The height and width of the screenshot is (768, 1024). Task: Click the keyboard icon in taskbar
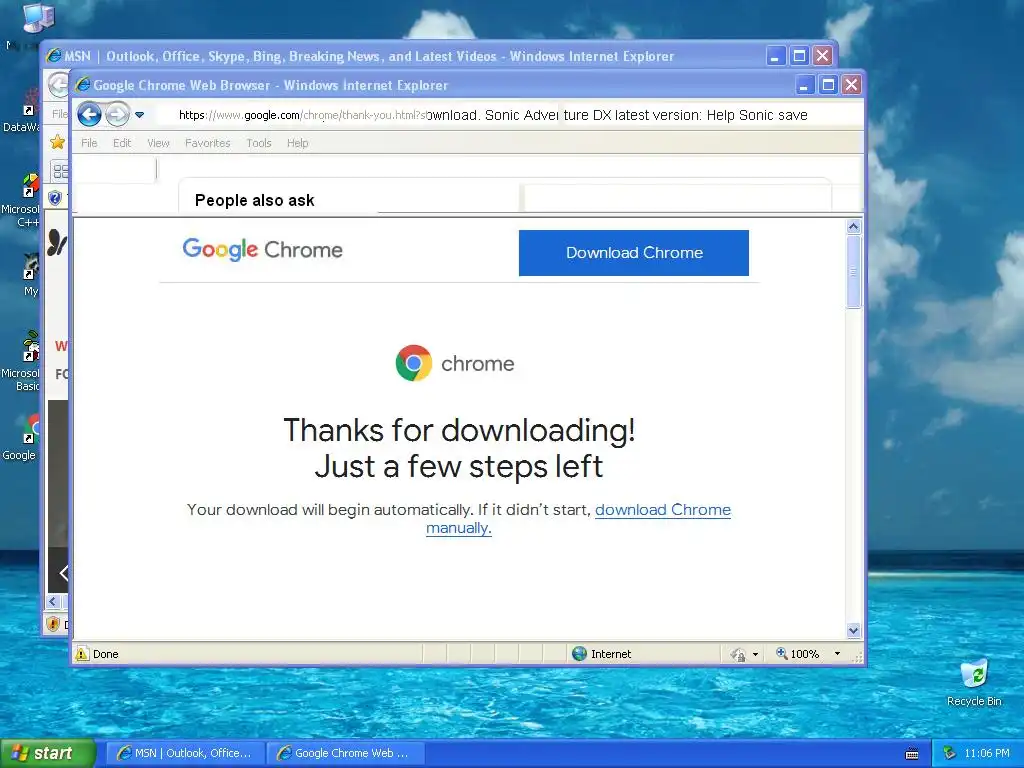click(912, 754)
